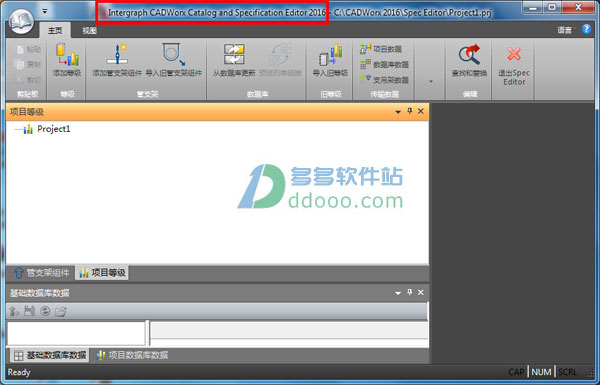Click the grey grid header area in database panel
Viewport: 600px width, 385px height.
pos(289,330)
